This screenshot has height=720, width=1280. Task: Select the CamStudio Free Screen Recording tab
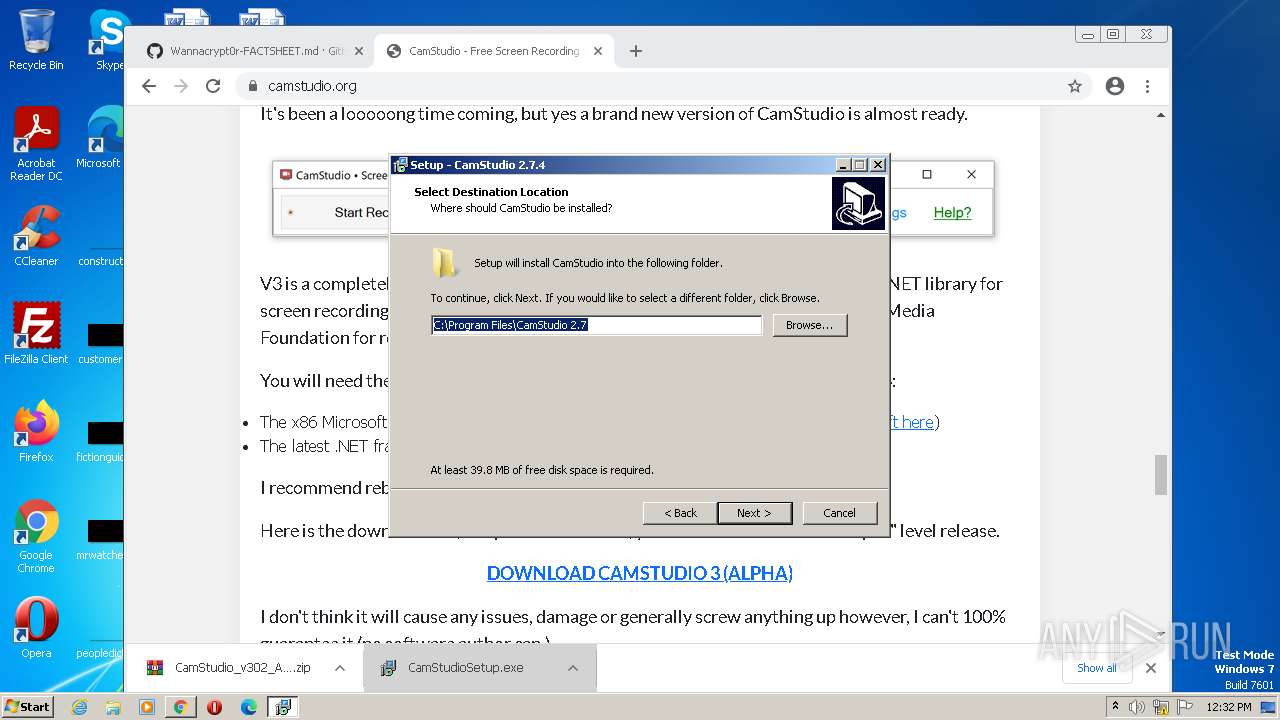click(x=494, y=51)
